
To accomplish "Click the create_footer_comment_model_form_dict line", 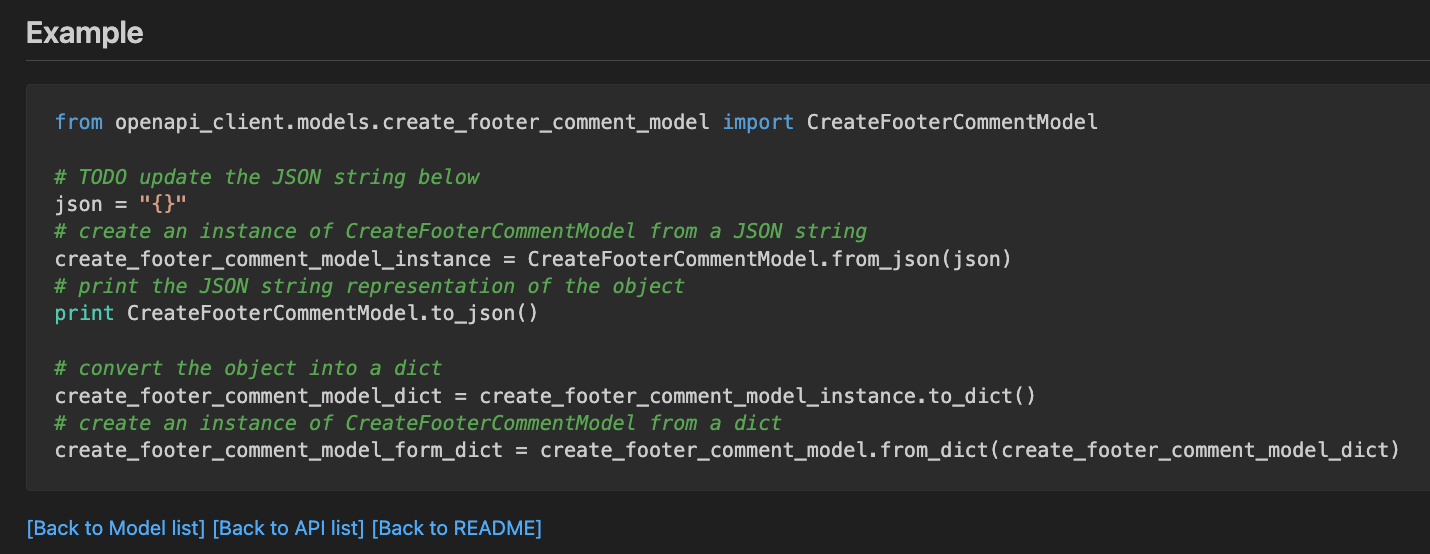I will [728, 450].
